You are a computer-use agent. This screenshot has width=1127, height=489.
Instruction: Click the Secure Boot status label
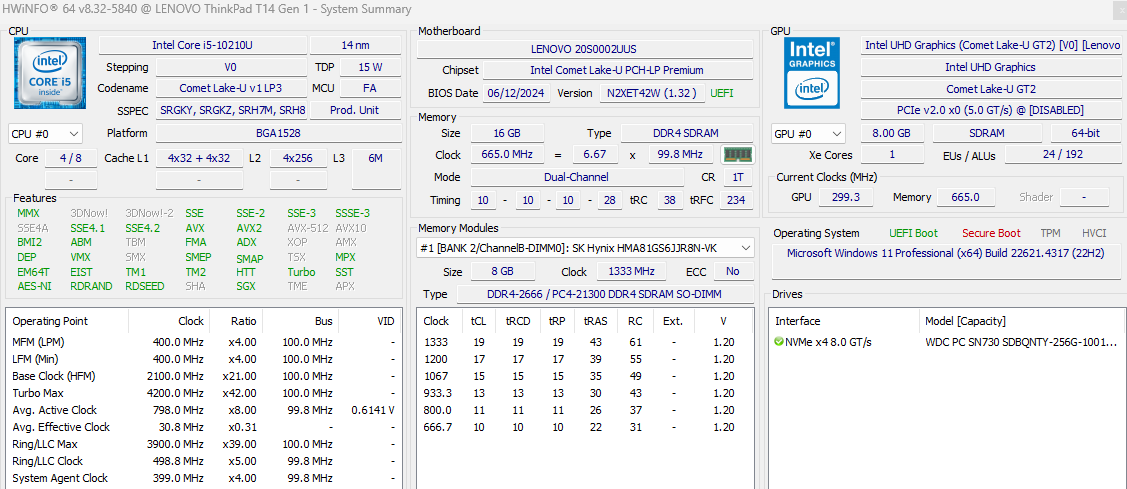coord(992,233)
